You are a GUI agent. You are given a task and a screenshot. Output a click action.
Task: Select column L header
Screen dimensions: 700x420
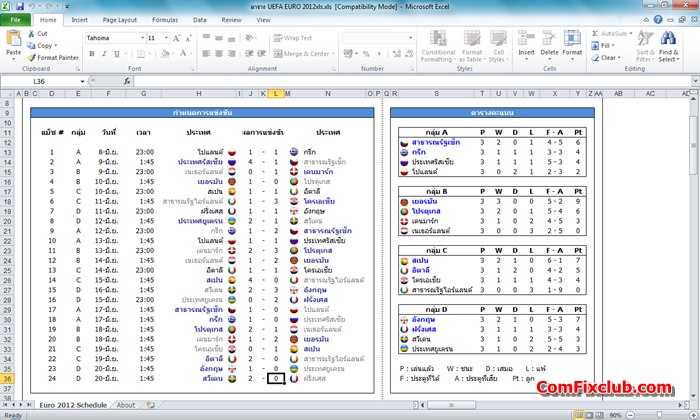[276, 93]
